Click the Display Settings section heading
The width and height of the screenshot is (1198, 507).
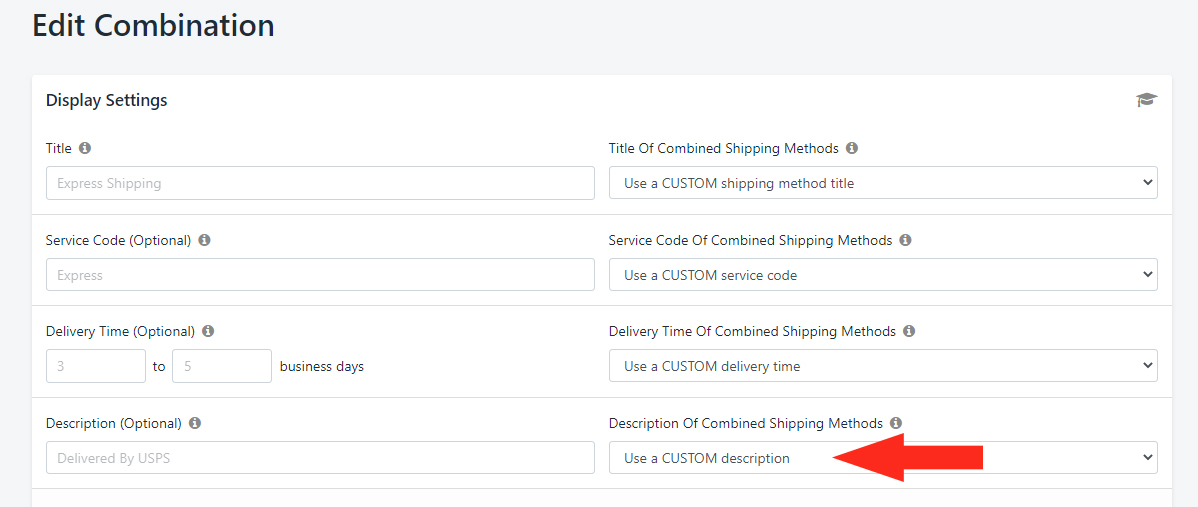pos(106,100)
